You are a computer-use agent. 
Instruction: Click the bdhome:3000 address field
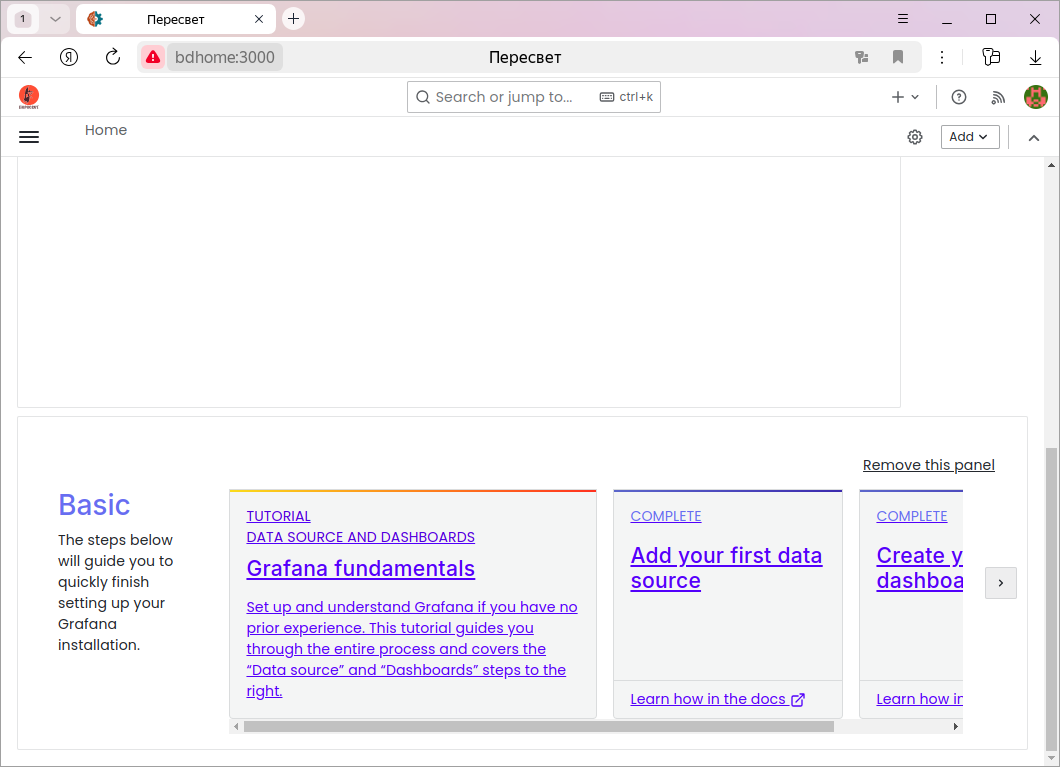click(224, 57)
